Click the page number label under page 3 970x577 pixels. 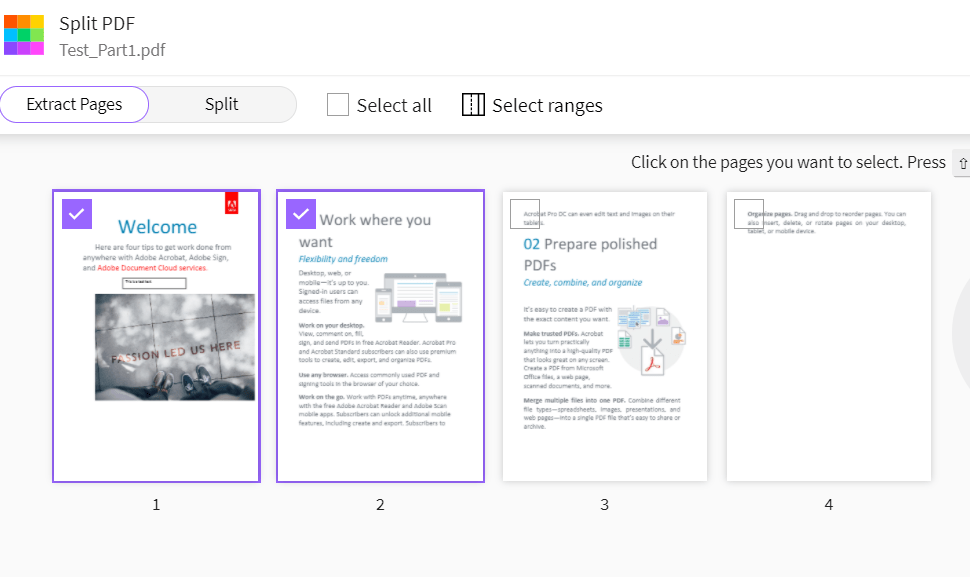pos(604,504)
